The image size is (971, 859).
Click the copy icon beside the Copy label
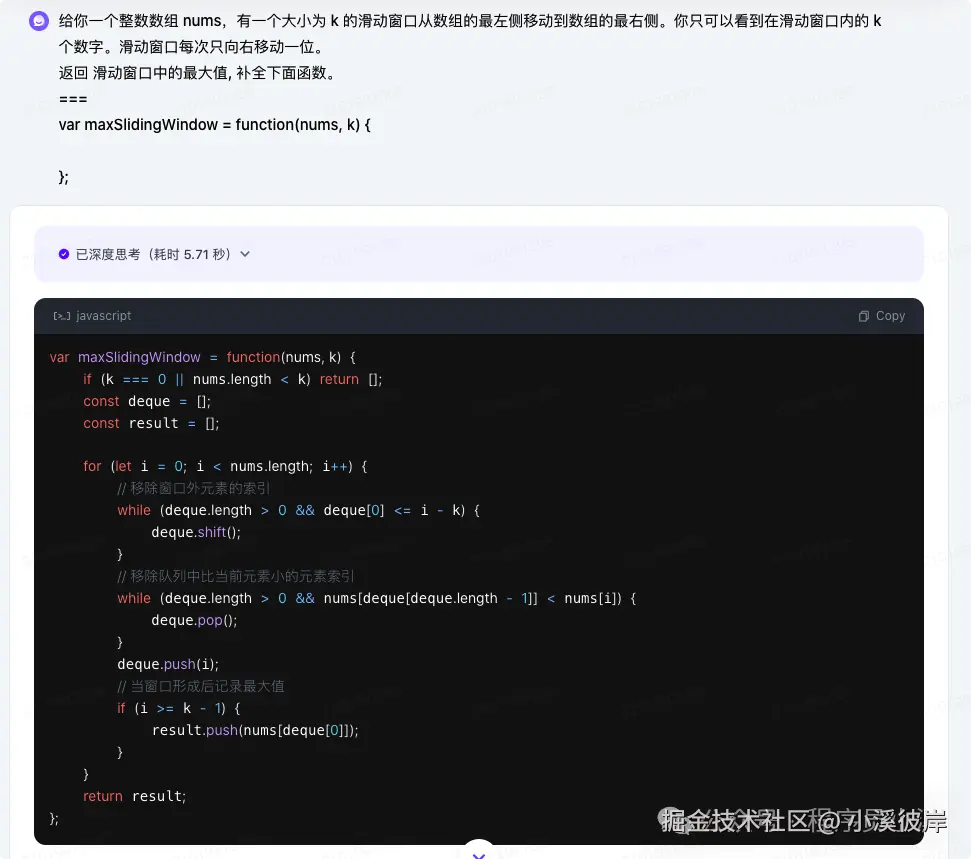pos(864,315)
